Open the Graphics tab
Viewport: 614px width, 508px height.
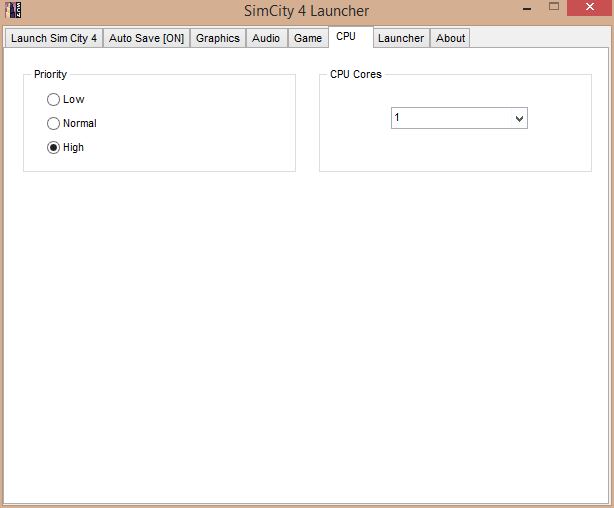coord(218,38)
